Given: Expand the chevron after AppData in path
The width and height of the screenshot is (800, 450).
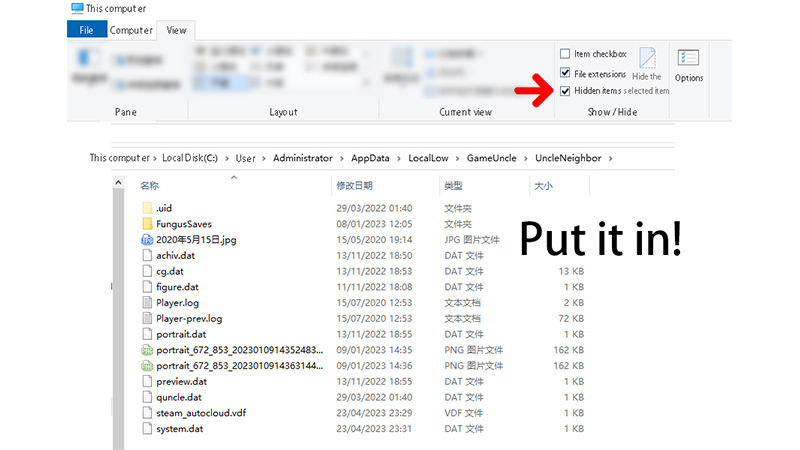Looking at the screenshot, I should coord(398,158).
